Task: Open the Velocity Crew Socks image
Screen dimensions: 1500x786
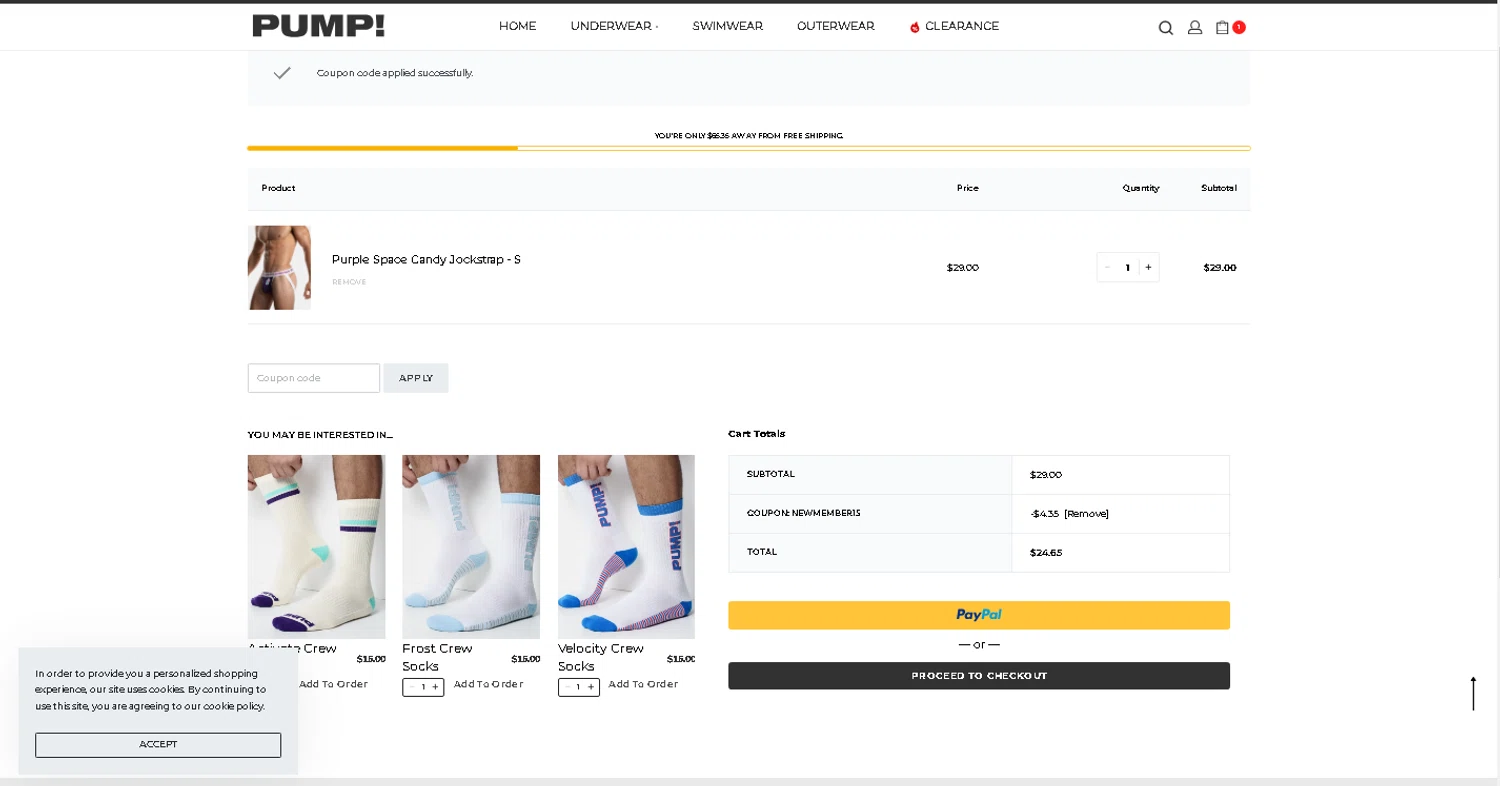Action: coord(626,547)
